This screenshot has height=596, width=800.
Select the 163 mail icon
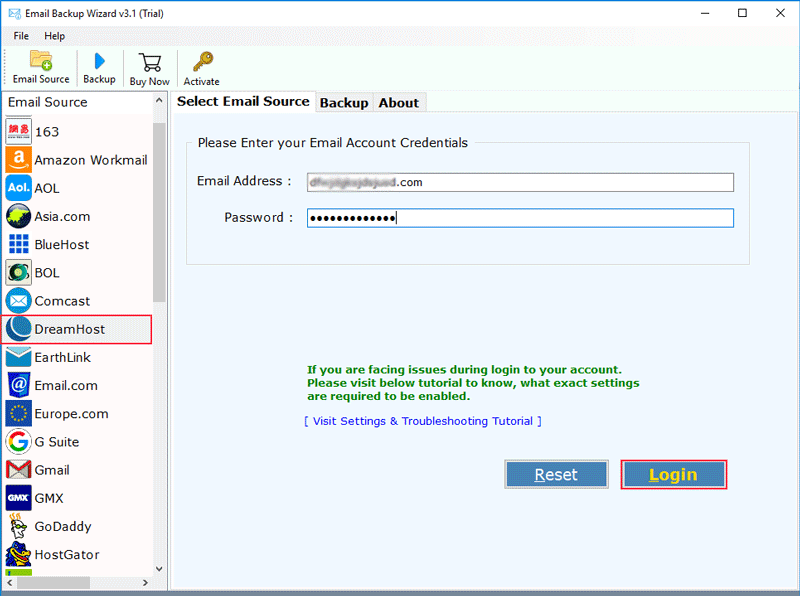18,131
